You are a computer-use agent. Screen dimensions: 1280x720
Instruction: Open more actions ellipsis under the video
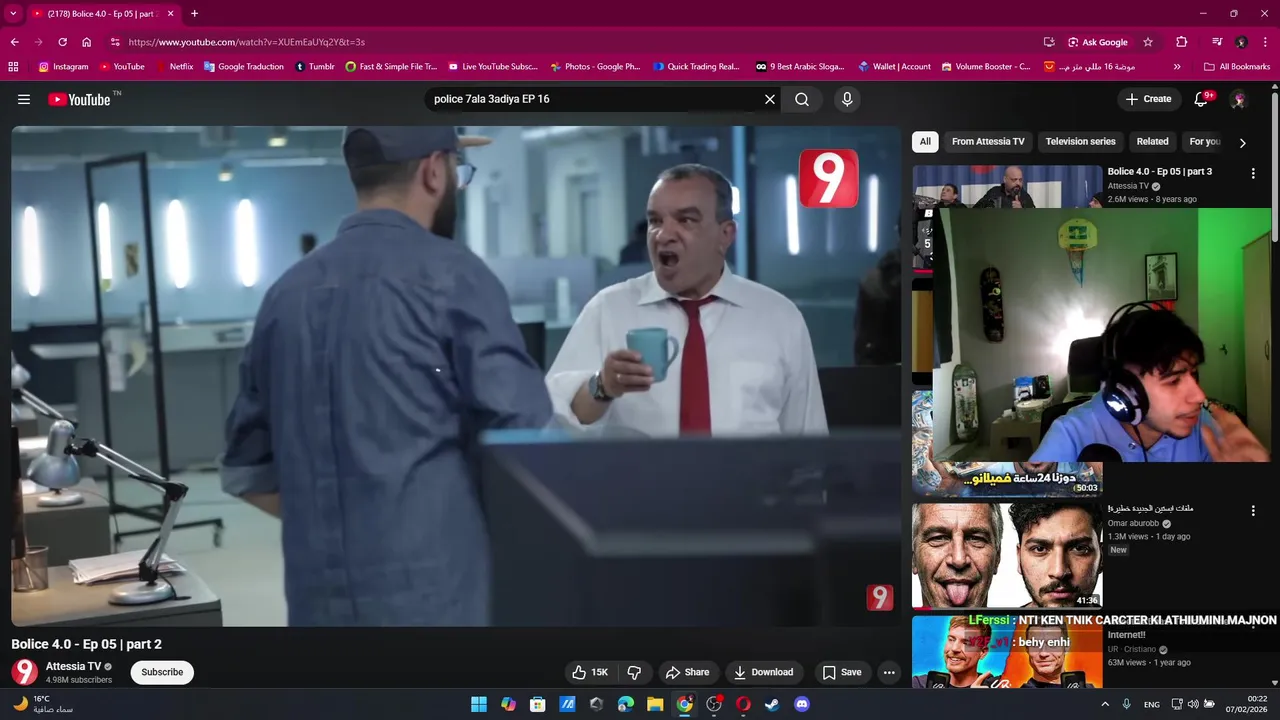point(889,672)
